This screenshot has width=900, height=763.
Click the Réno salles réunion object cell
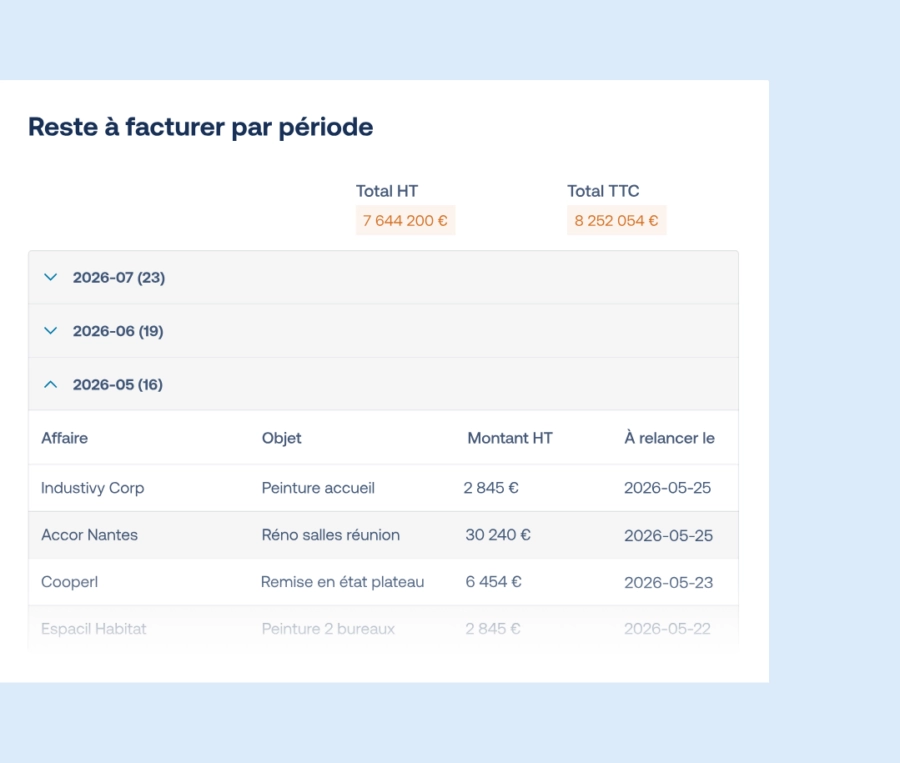[x=330, y=535]
